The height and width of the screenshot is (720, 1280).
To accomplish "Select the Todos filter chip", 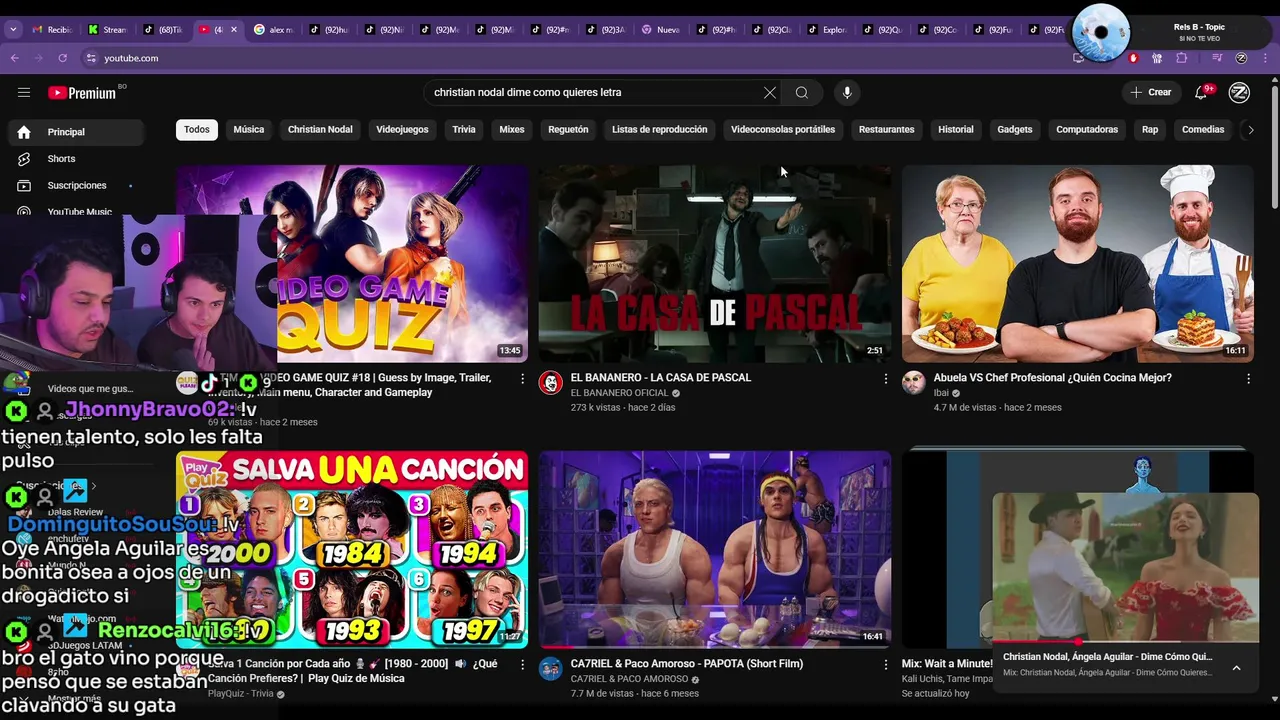I will pos(197,129).
